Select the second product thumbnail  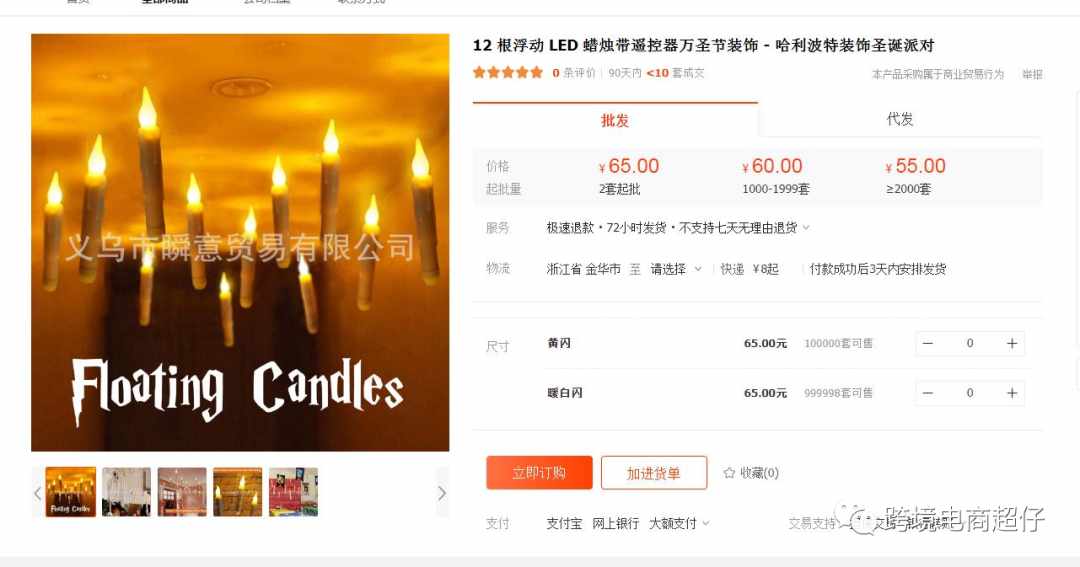click(x=126, y=492)
